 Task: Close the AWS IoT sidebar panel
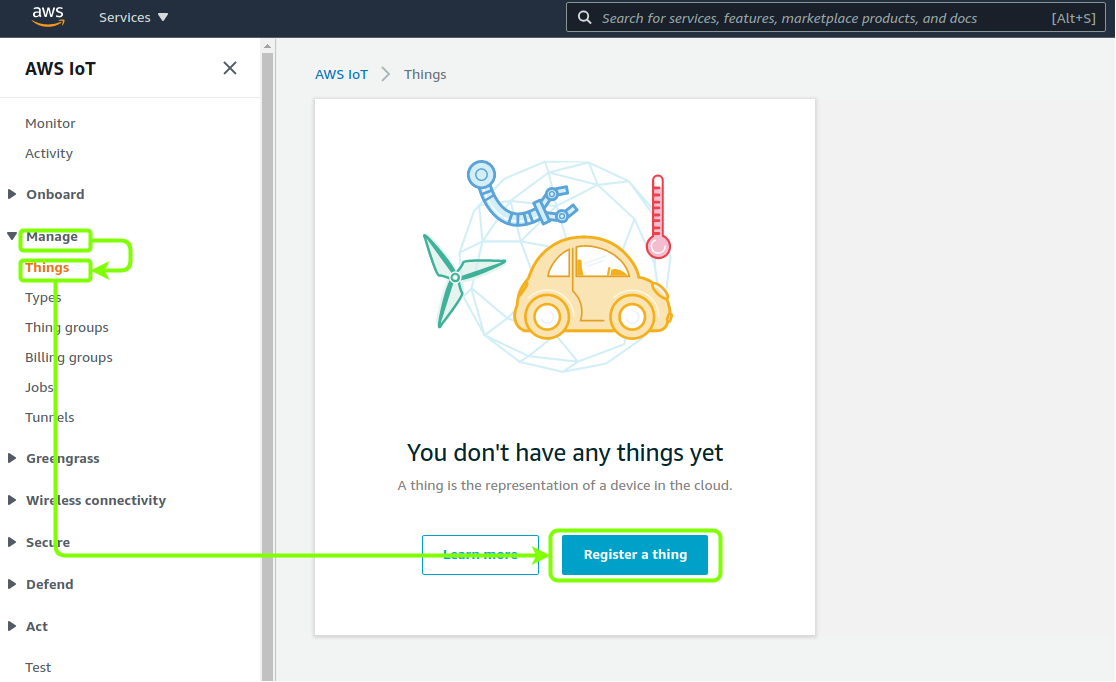230,68
